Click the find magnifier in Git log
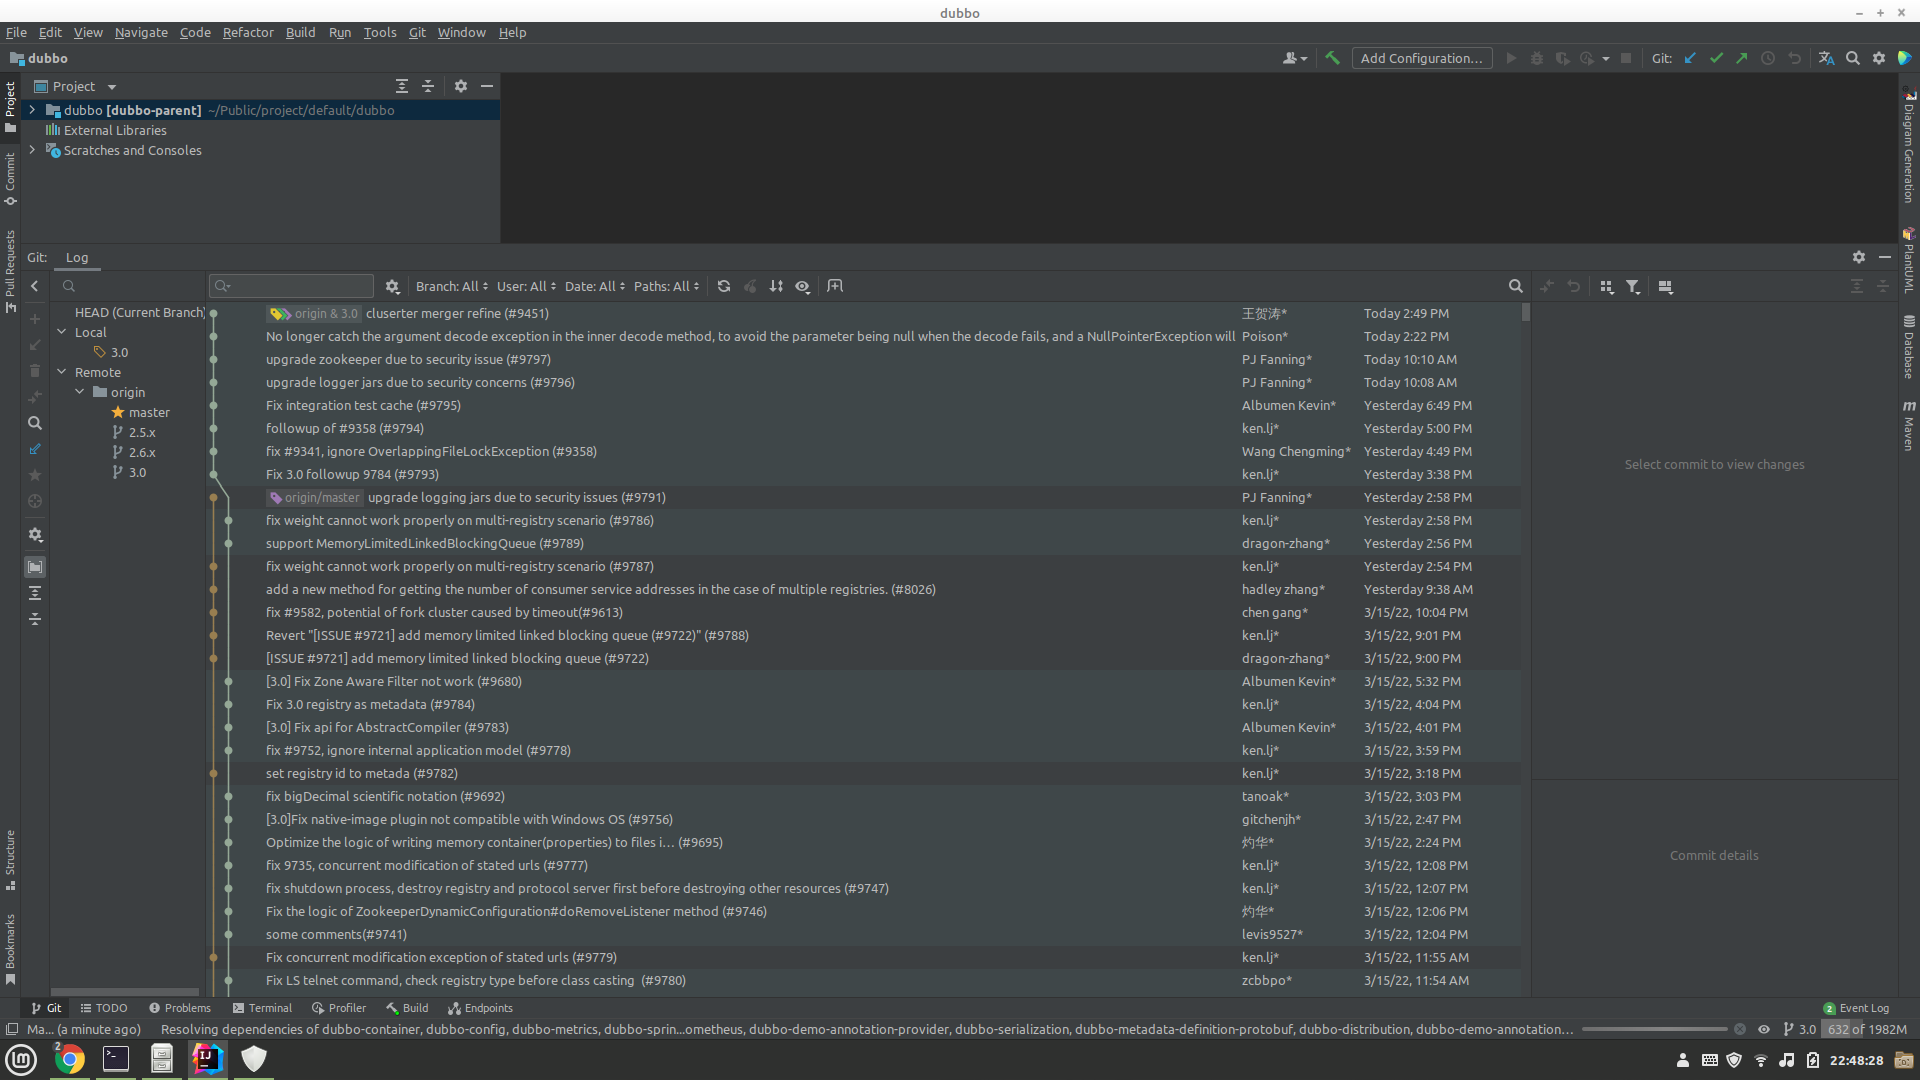Screen dimensions: 1920x1080 tap(1516, 286)
